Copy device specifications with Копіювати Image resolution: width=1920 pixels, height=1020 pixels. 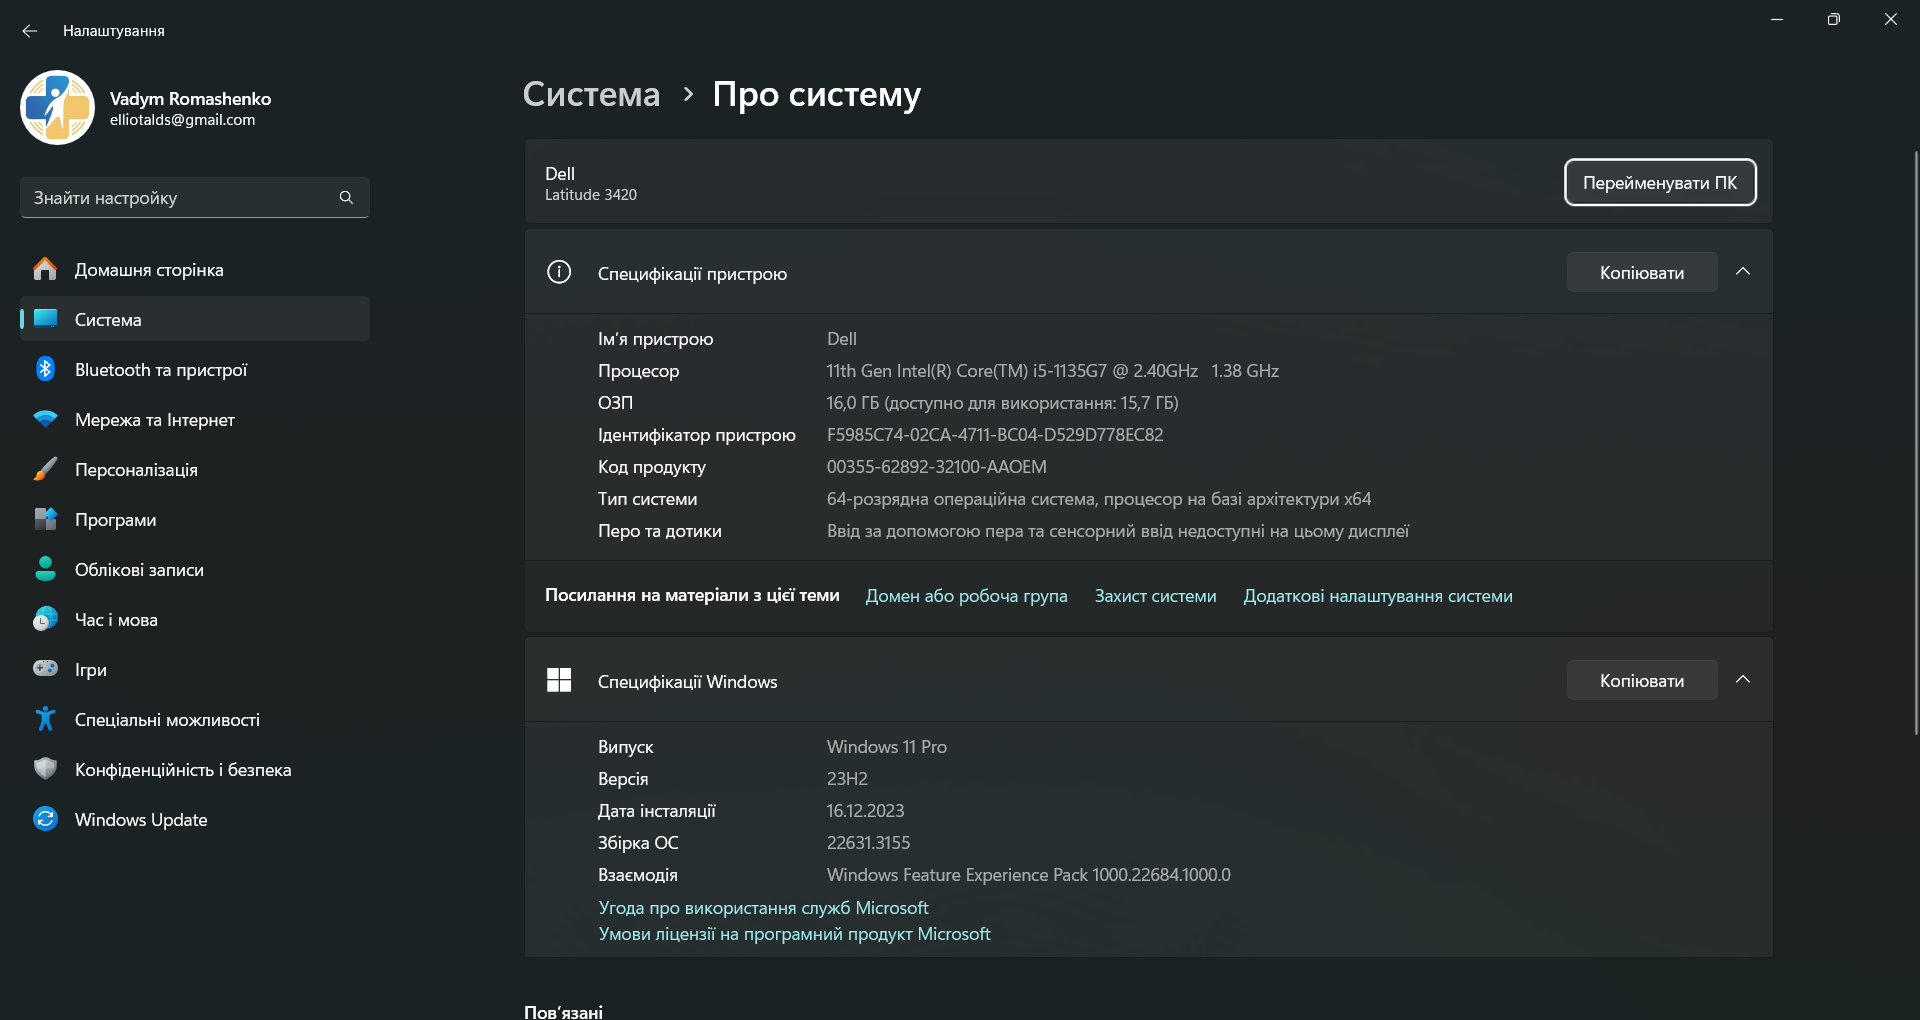(x=1641, y=273)
